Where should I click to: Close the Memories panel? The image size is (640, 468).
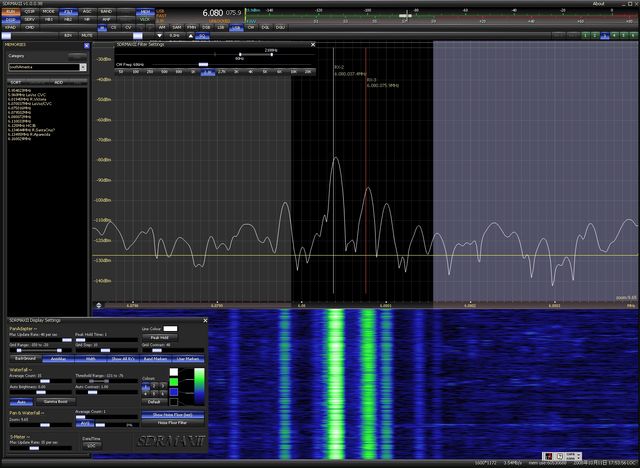click(x=85, y=45)
